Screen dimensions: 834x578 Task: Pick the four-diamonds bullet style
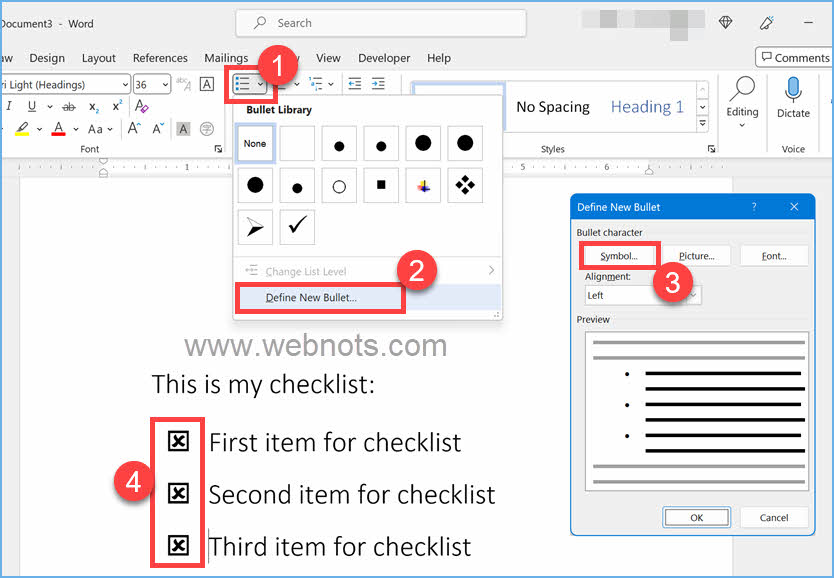pyautogui.click(x=465, y=186)
